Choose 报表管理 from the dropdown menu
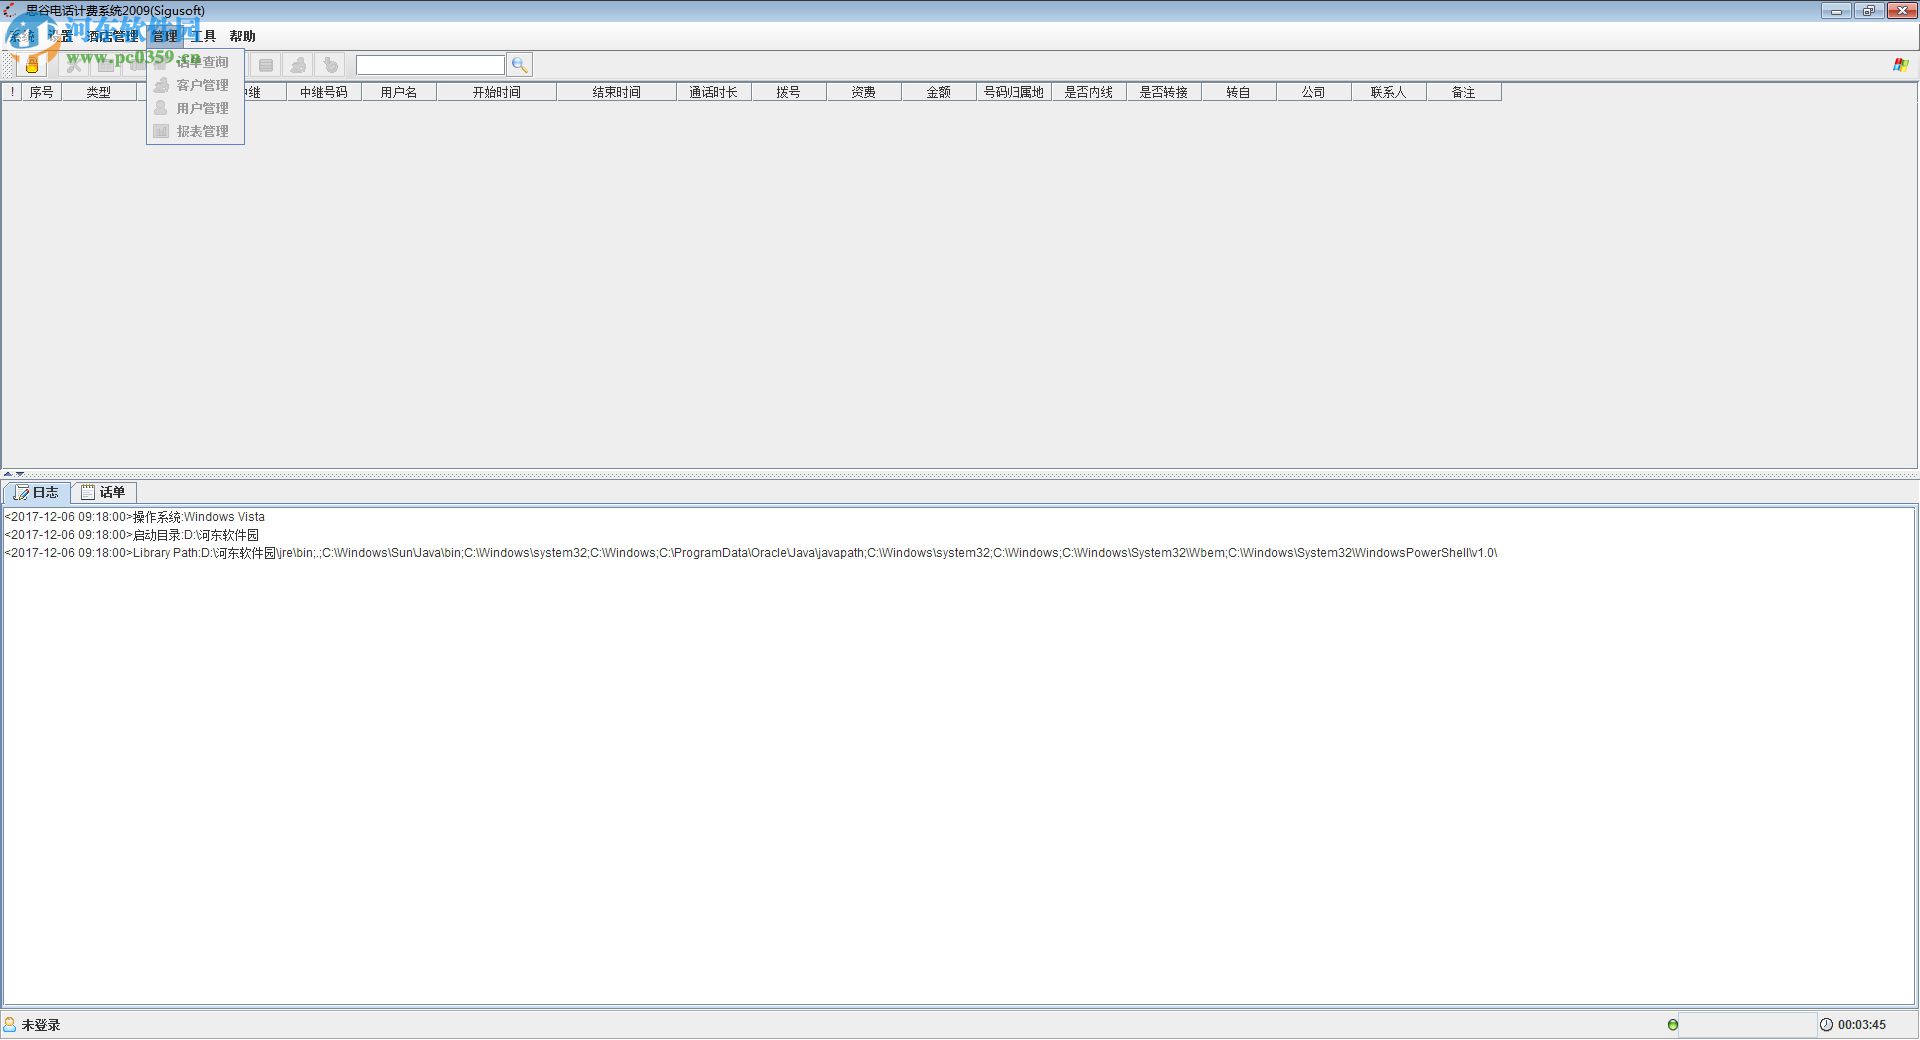 click(x=196, y=131)
